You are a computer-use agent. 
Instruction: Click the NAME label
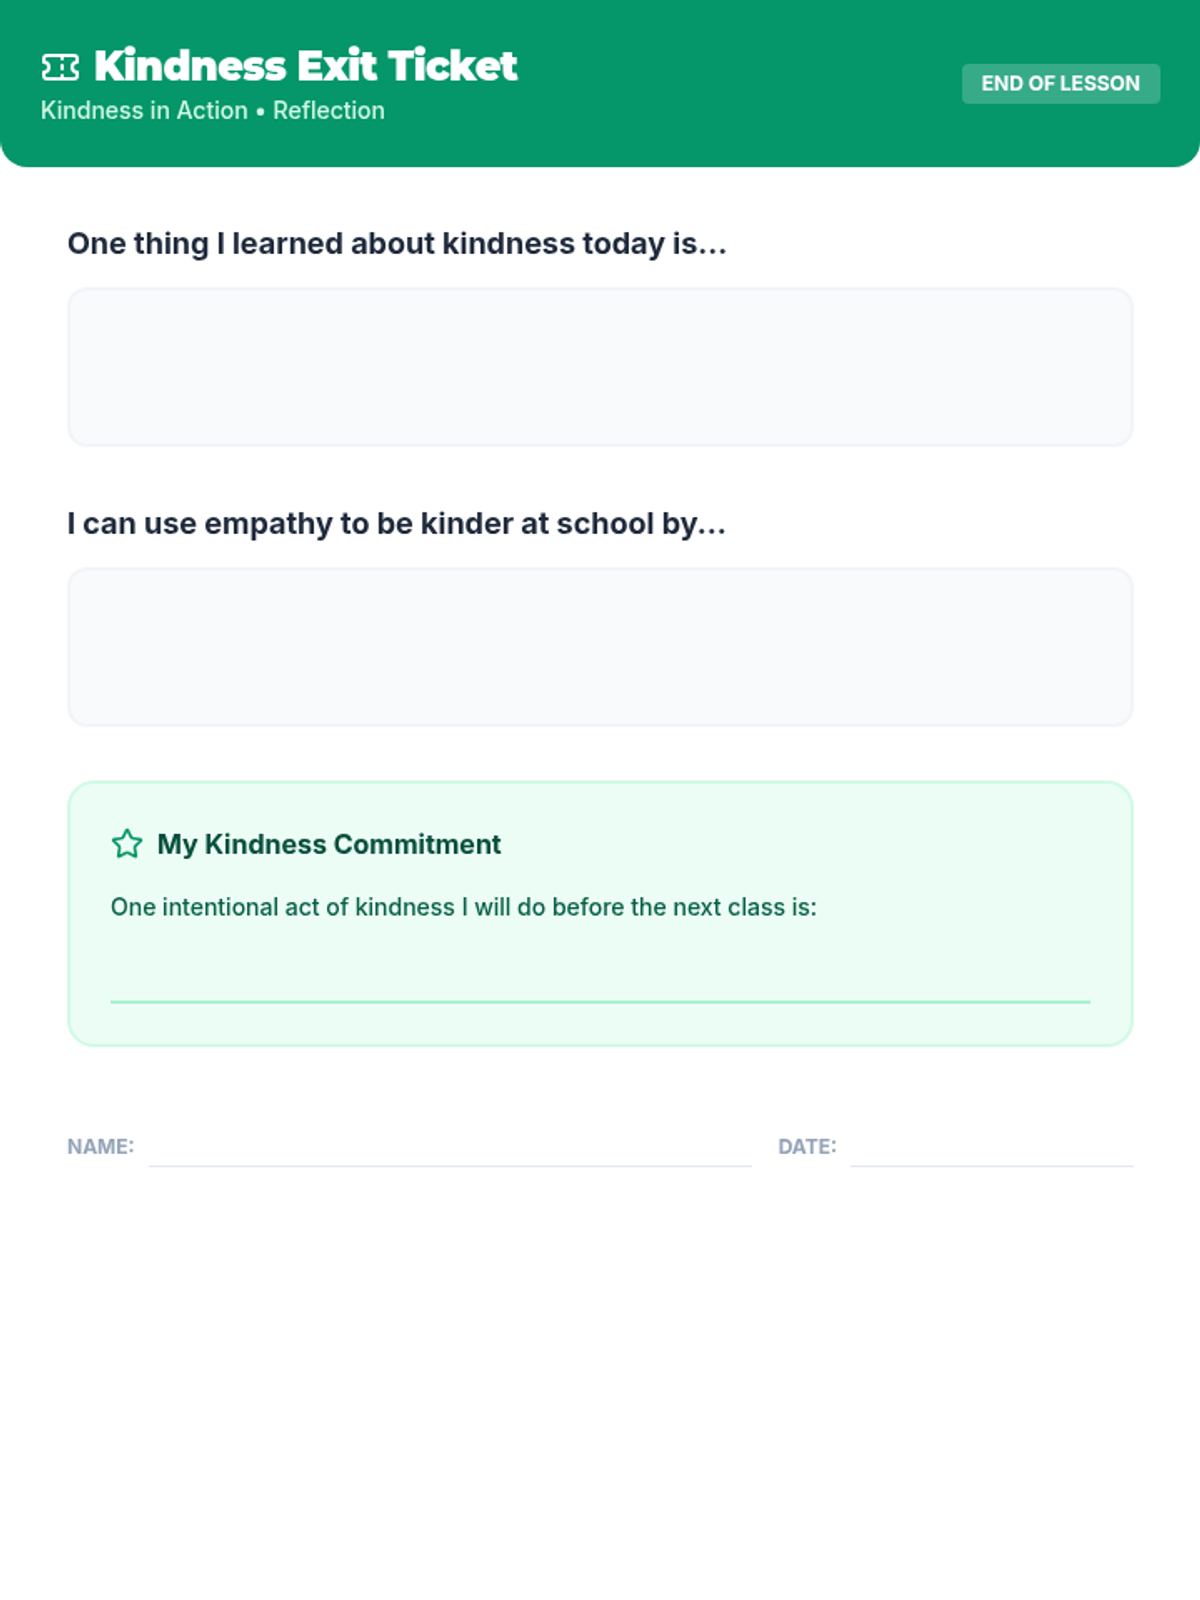pyautogui.click(x=100, y=1146)
